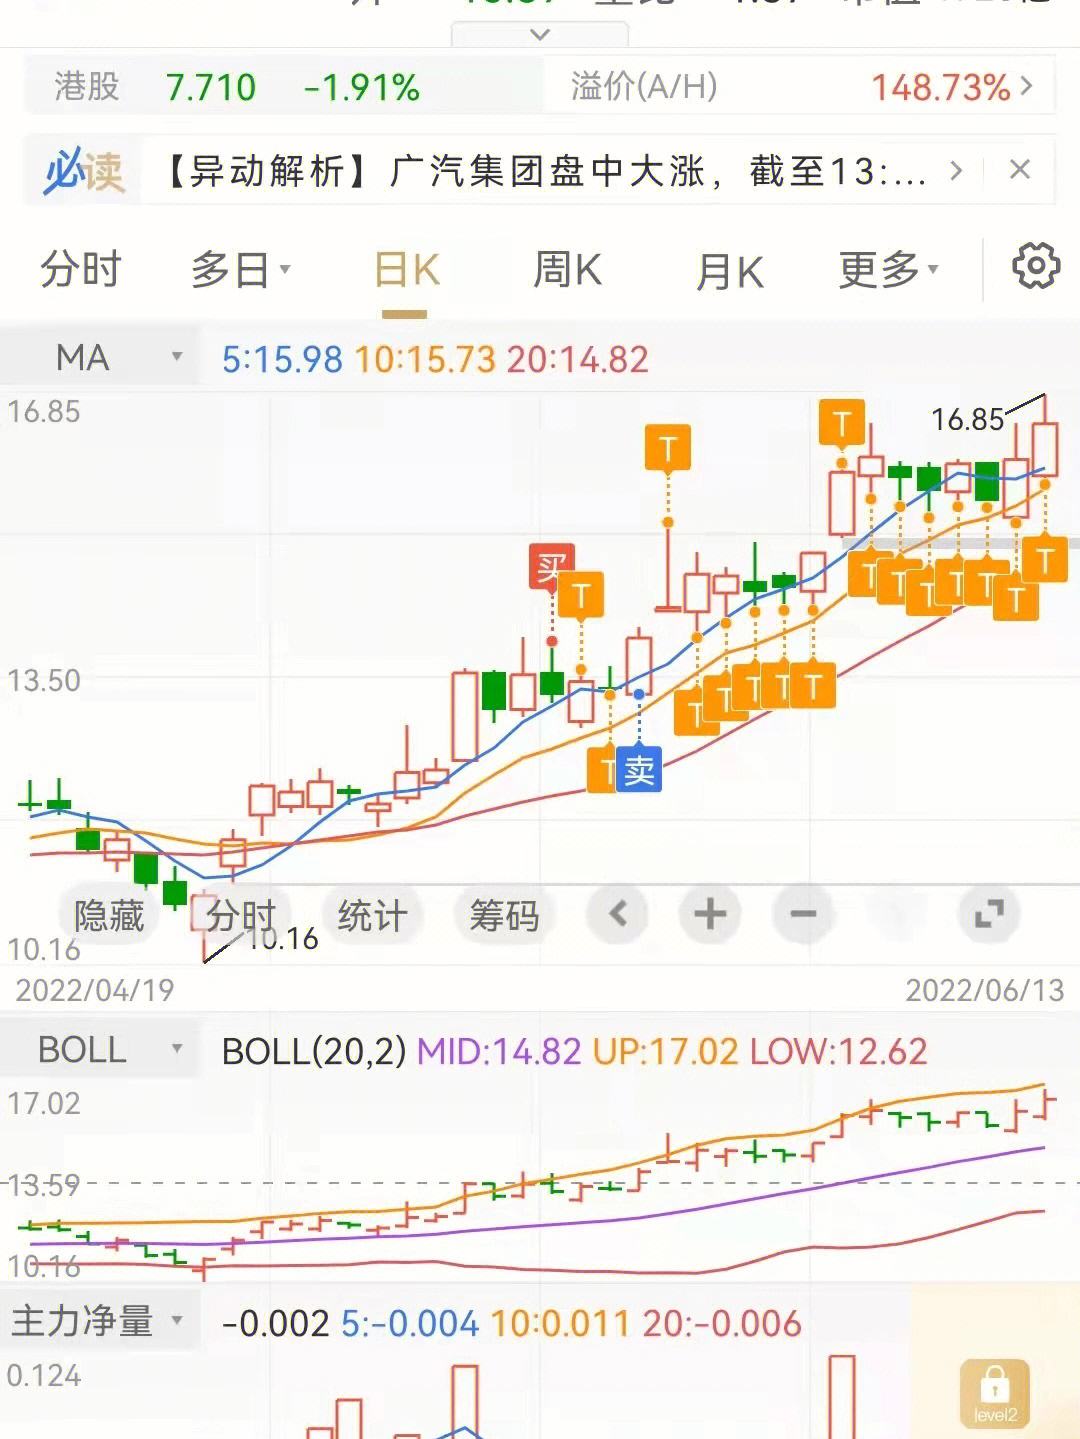Switch to the 月K monthly tab
1080x1439 pixels.
click(732, 268)
